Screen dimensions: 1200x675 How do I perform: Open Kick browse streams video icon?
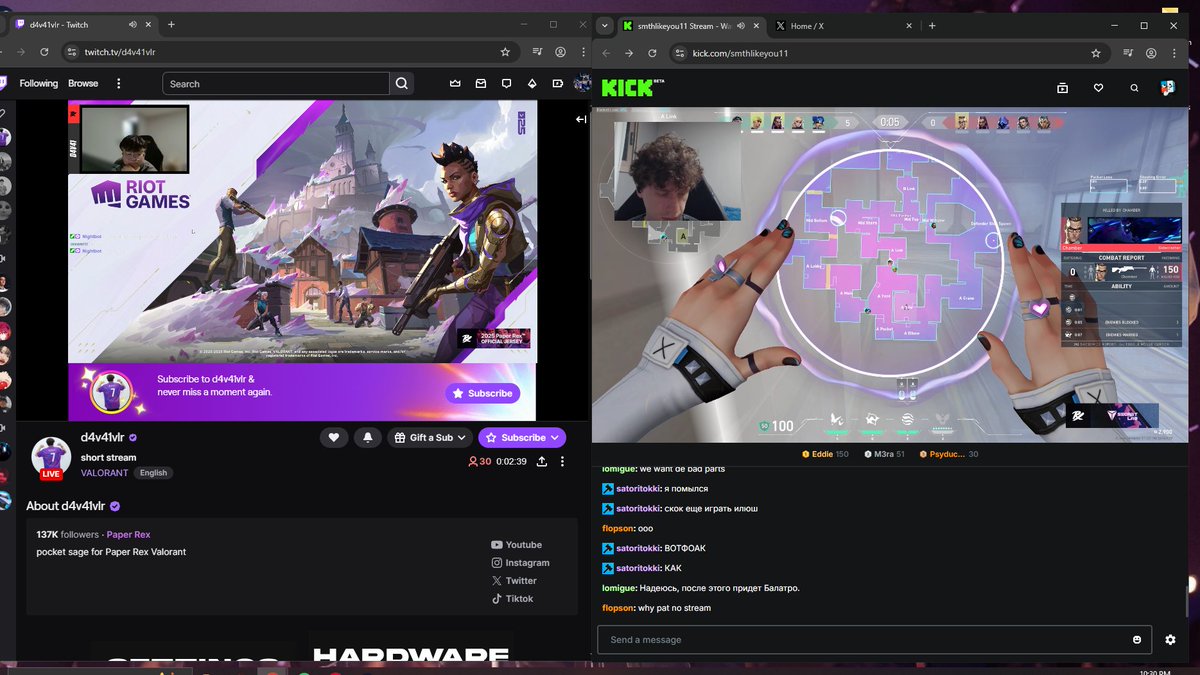[1062, 88]
